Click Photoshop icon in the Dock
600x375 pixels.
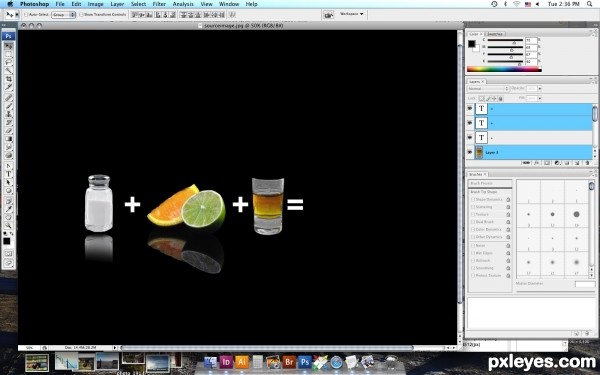pos(305,362)
